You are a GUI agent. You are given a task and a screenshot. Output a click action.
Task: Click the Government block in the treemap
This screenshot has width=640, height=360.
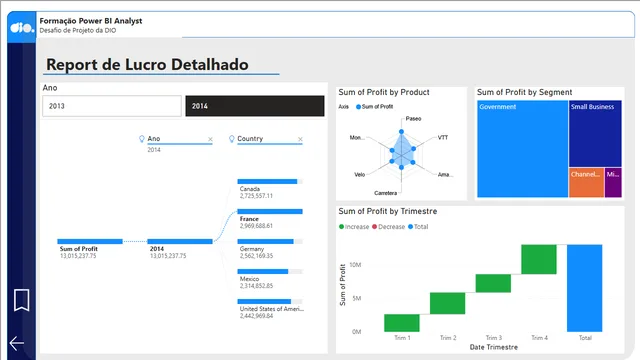pos(522,149)
